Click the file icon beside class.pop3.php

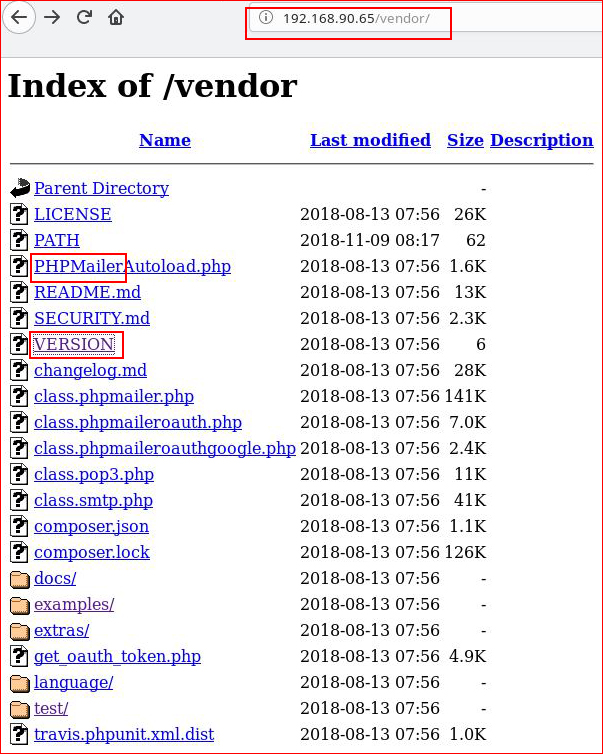[19, 474]
